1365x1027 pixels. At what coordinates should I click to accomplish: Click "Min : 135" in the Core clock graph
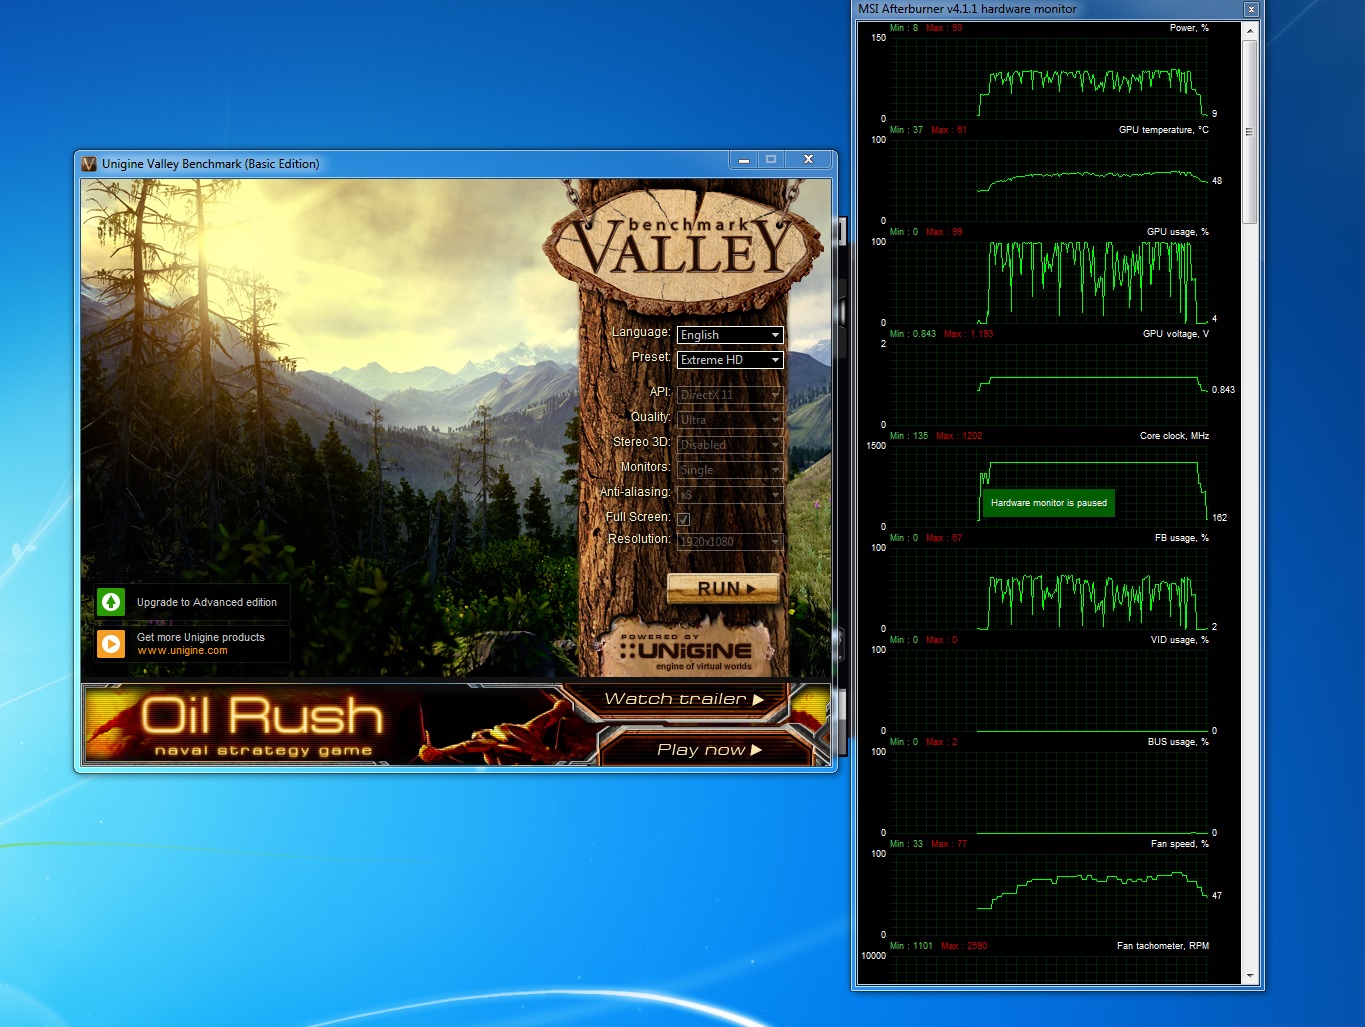tap(909, 436)
